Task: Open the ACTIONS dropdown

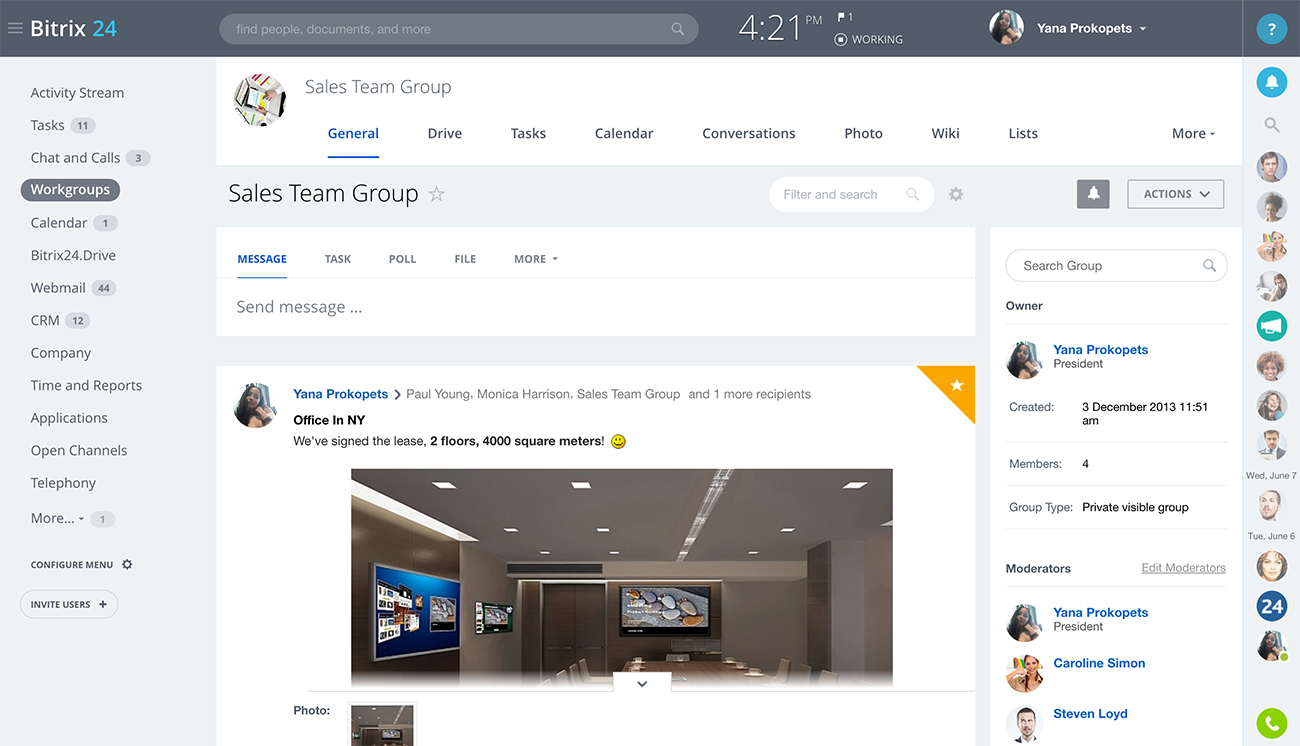Action: 1175,194
